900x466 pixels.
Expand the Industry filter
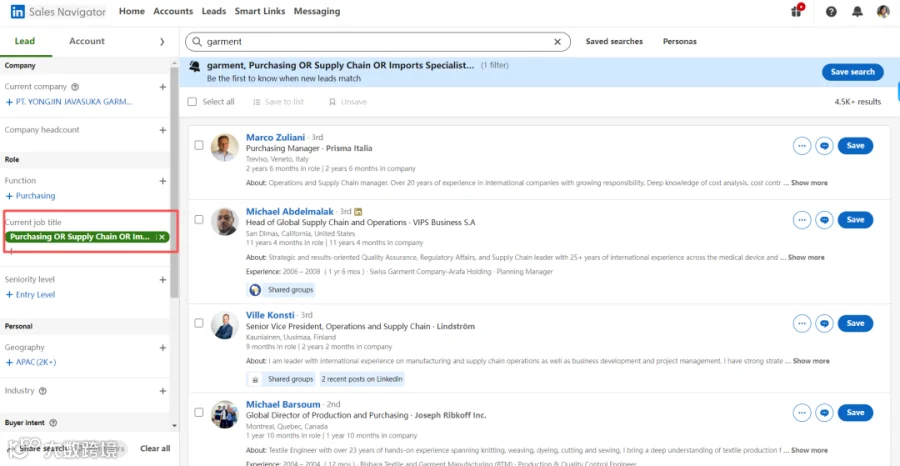(162, 391)
